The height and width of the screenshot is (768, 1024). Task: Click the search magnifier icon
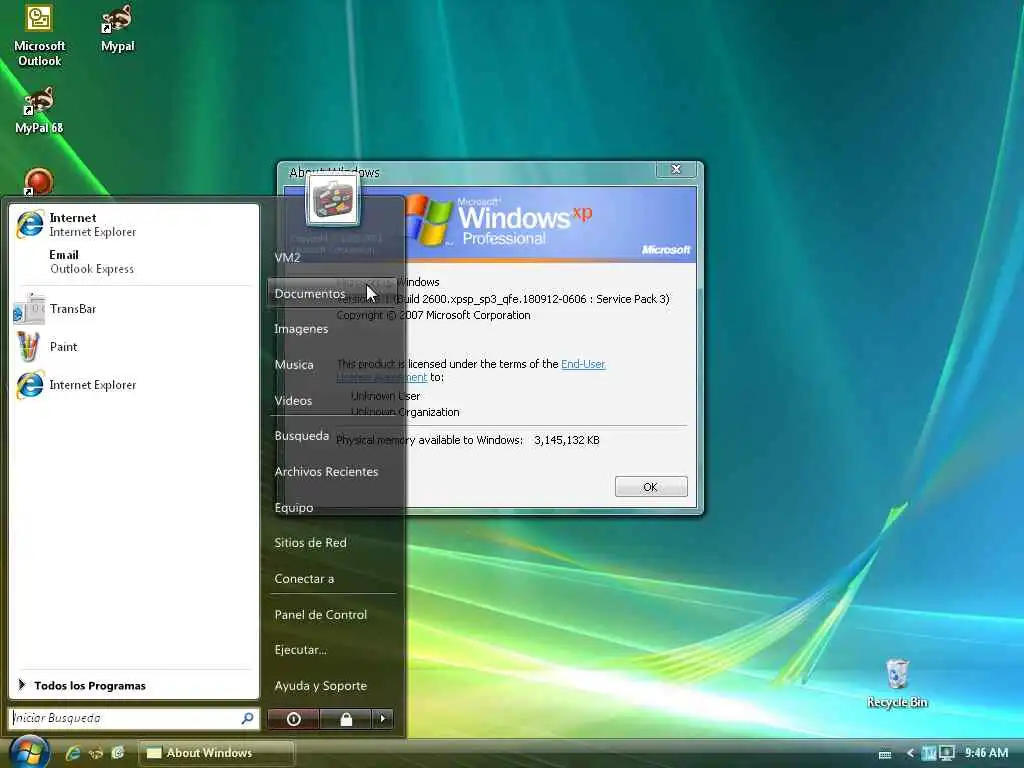[248, 718]
